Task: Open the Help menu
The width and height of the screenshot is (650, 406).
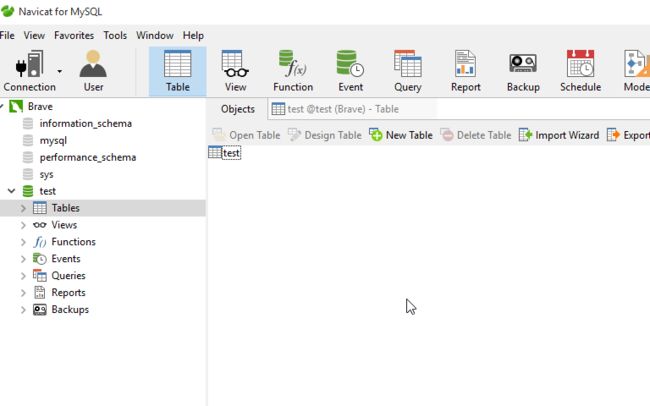Action: 193,36
